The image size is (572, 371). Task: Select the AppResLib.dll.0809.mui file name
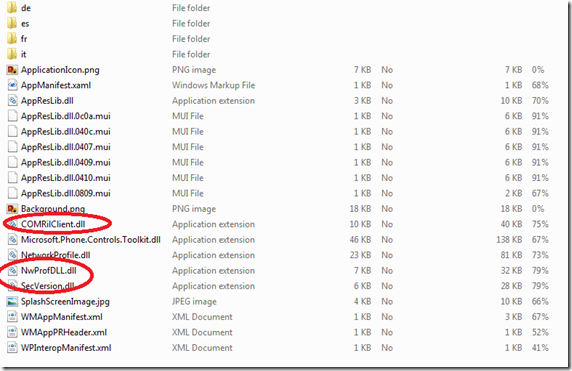[x=66, y=193]
